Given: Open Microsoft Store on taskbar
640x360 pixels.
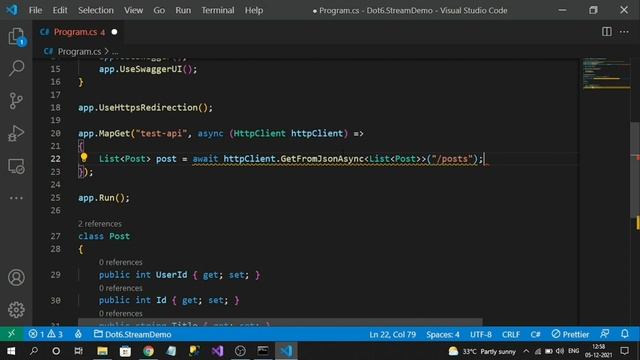Looking at the screenshot, I should click(x=125, y=351).
